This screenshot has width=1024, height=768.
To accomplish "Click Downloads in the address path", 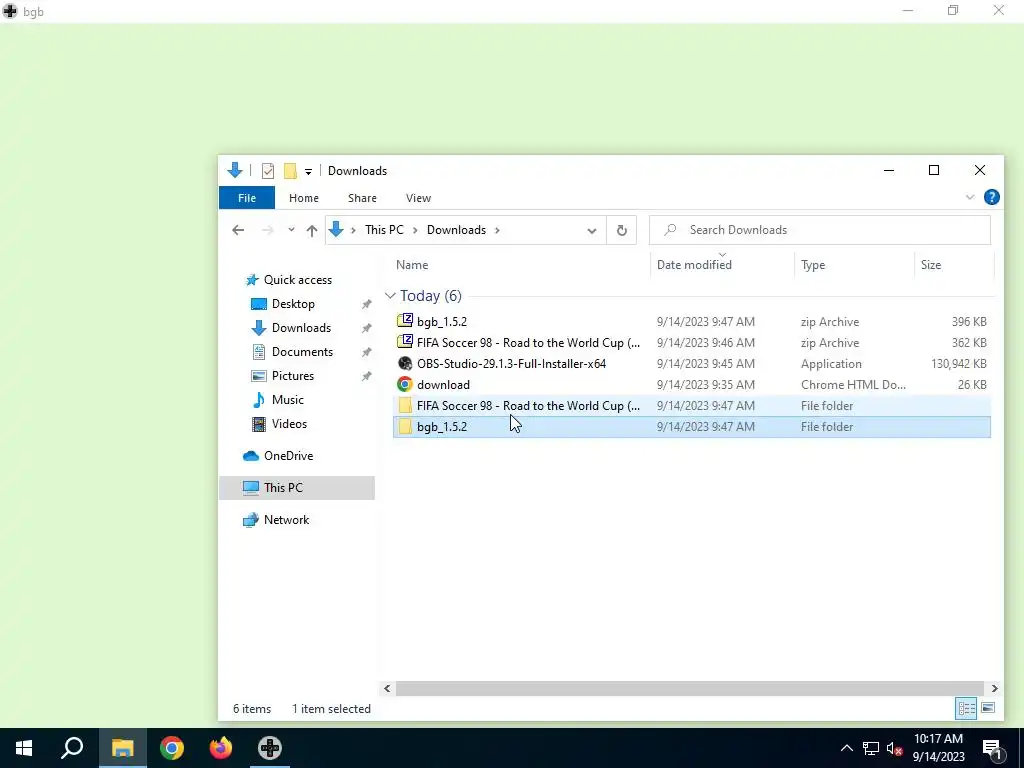I will pos(456,230).
